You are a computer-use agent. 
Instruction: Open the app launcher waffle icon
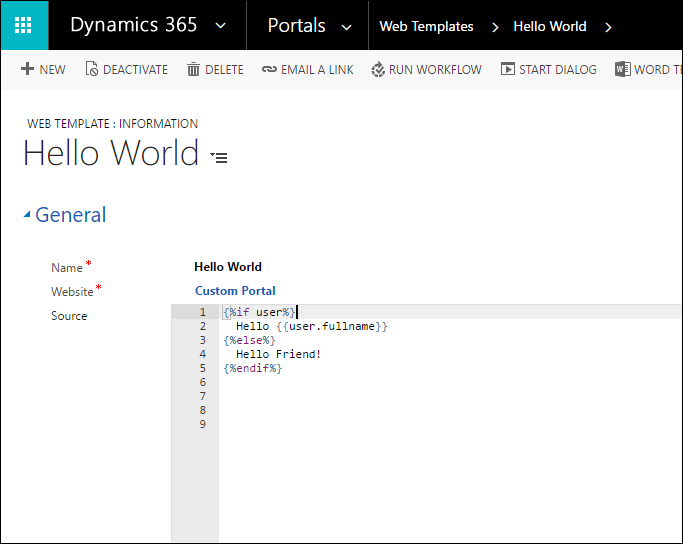(24, 25)
